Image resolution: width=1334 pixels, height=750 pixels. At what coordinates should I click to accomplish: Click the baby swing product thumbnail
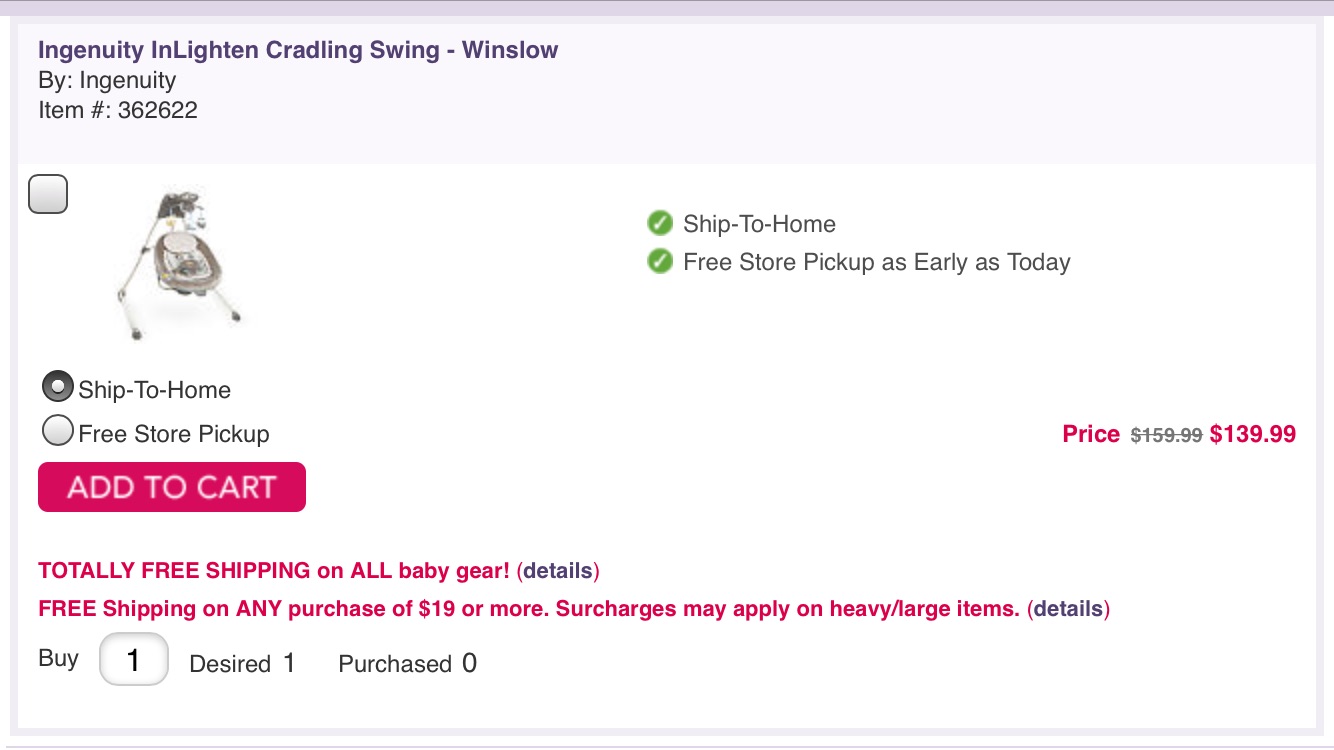pyautogui.click(x=180, y=262)
